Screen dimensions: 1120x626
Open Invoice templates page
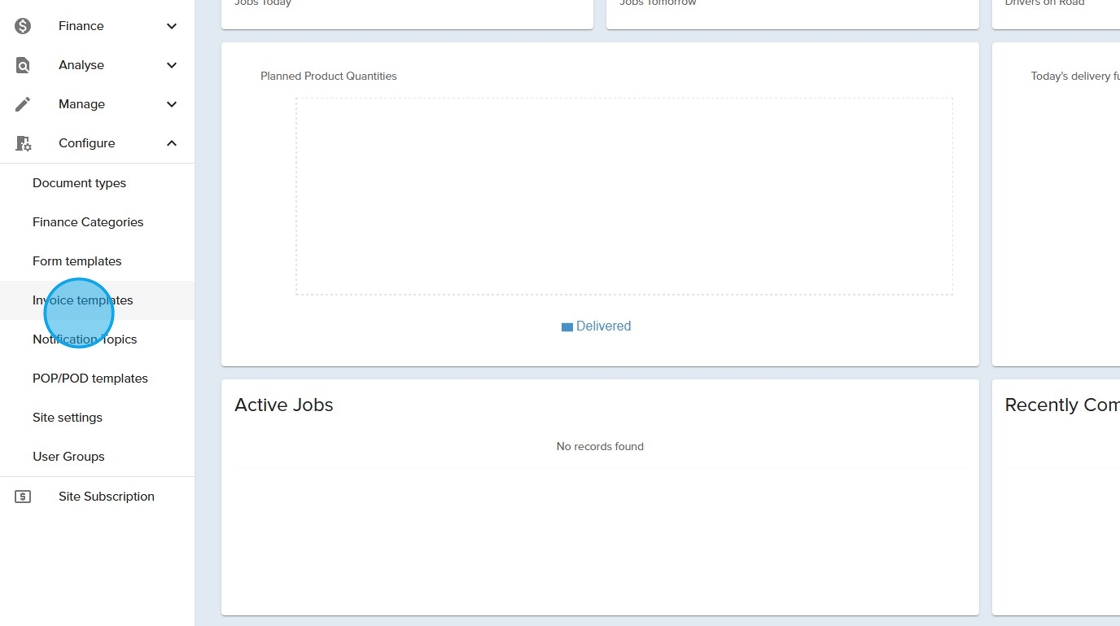(x=83, y=300)
